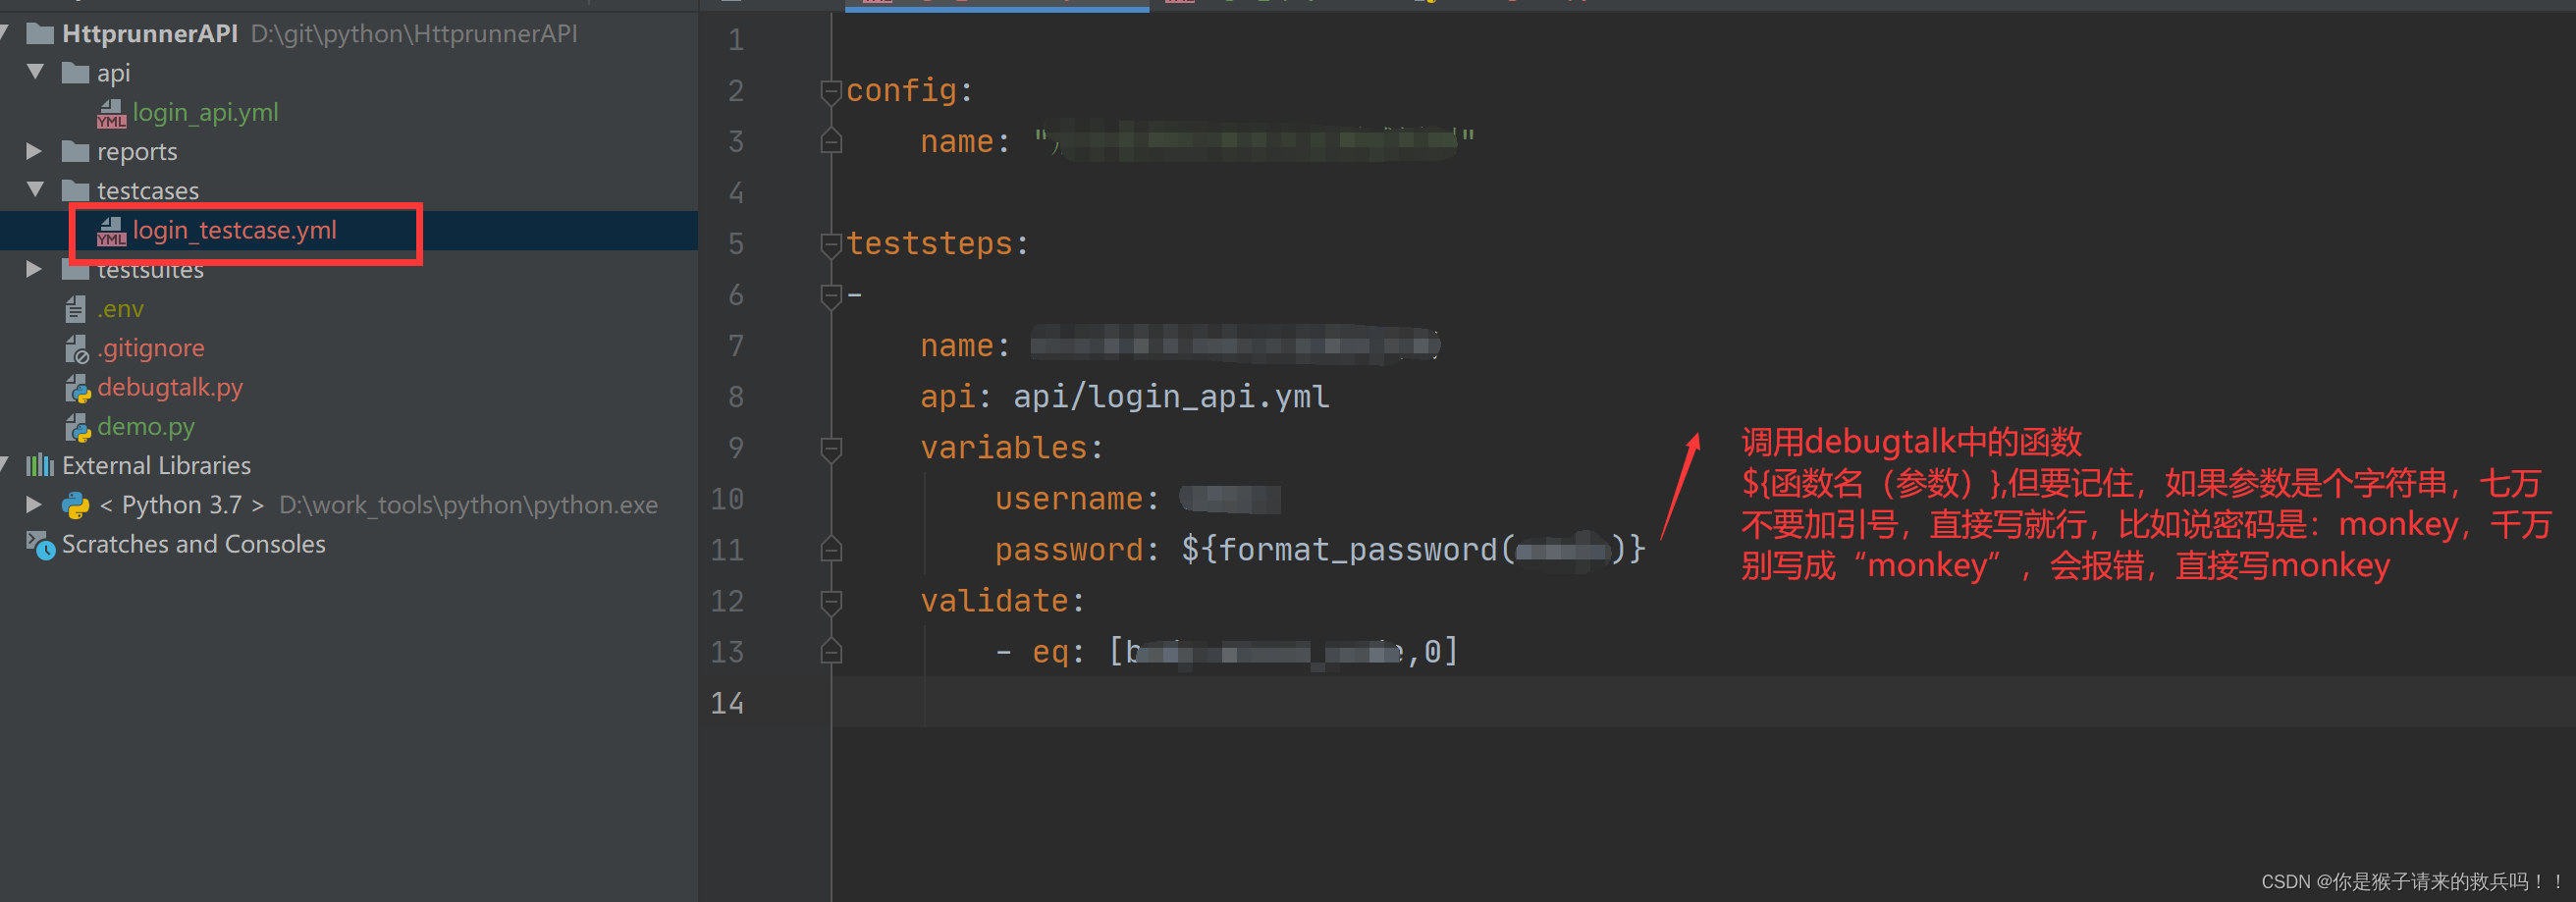Open the demo.py Python file

click(146, 427)
